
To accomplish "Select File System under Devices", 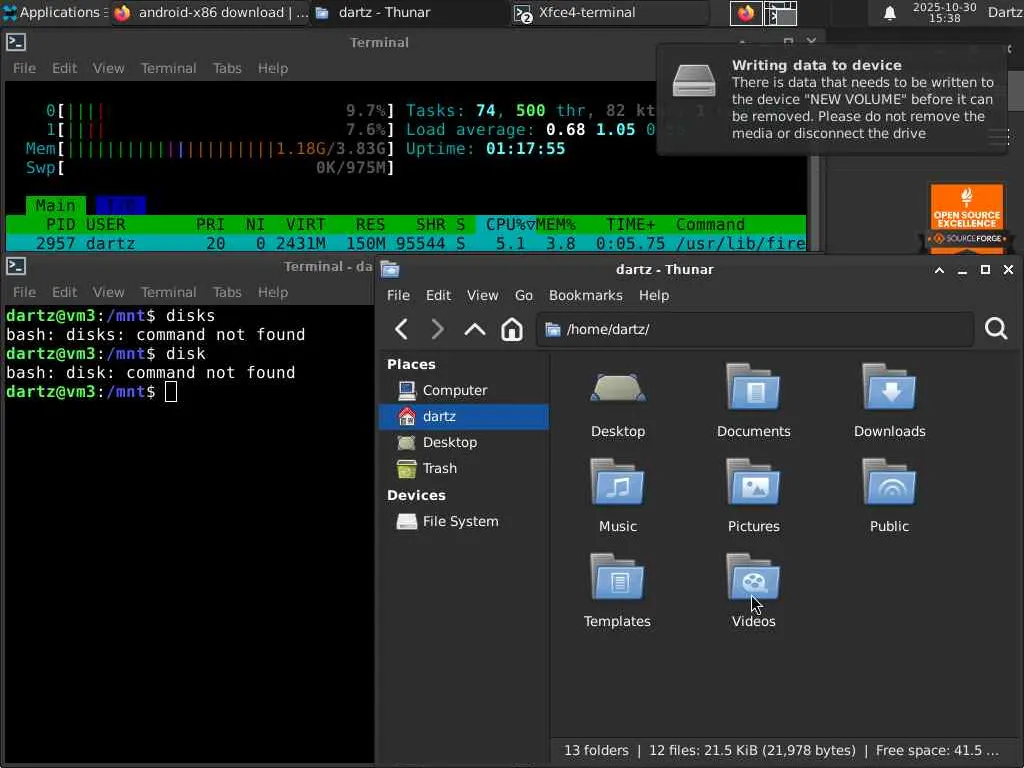I will click(x=459, y=521).
